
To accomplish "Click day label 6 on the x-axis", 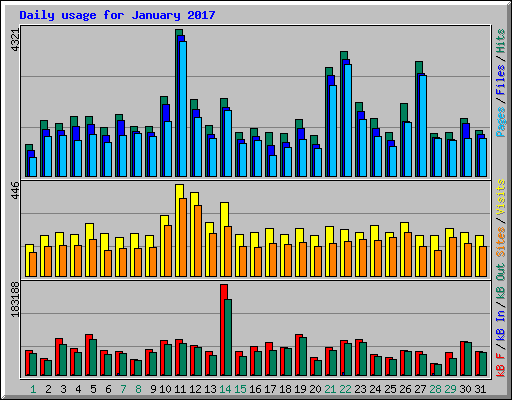I will coord(108,389).
